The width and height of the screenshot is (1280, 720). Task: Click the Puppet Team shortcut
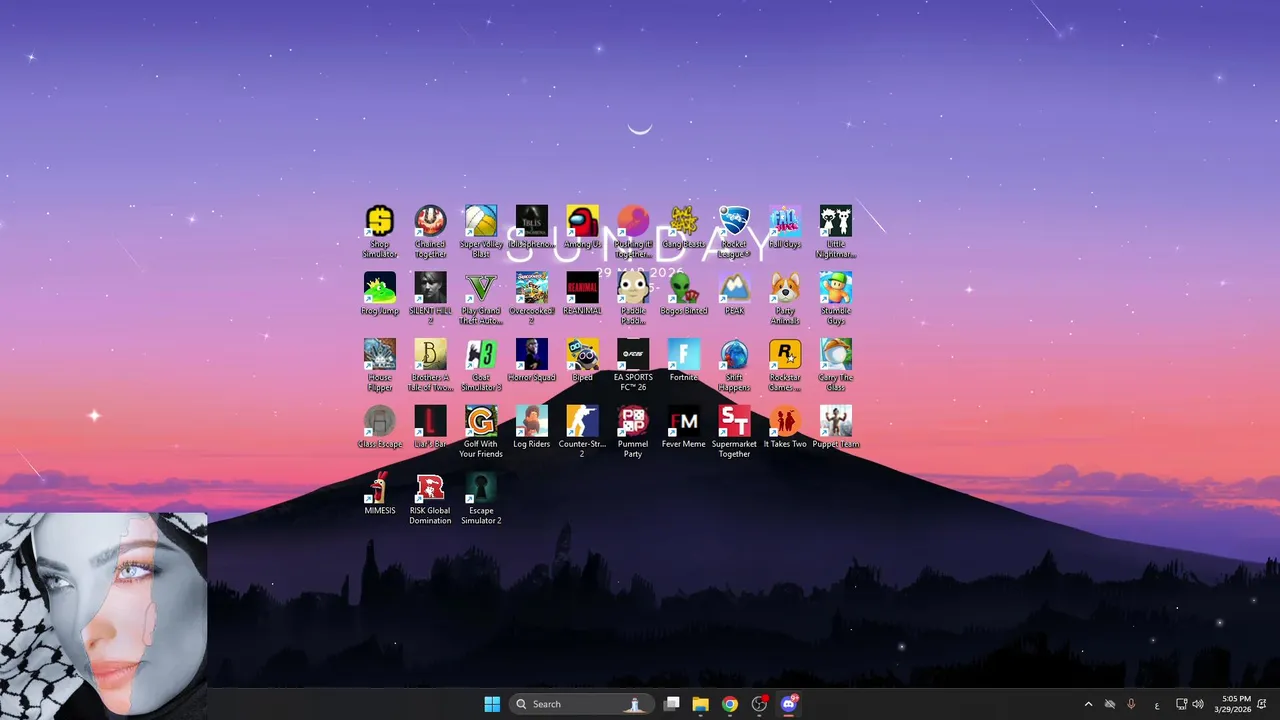pos(835,427)
